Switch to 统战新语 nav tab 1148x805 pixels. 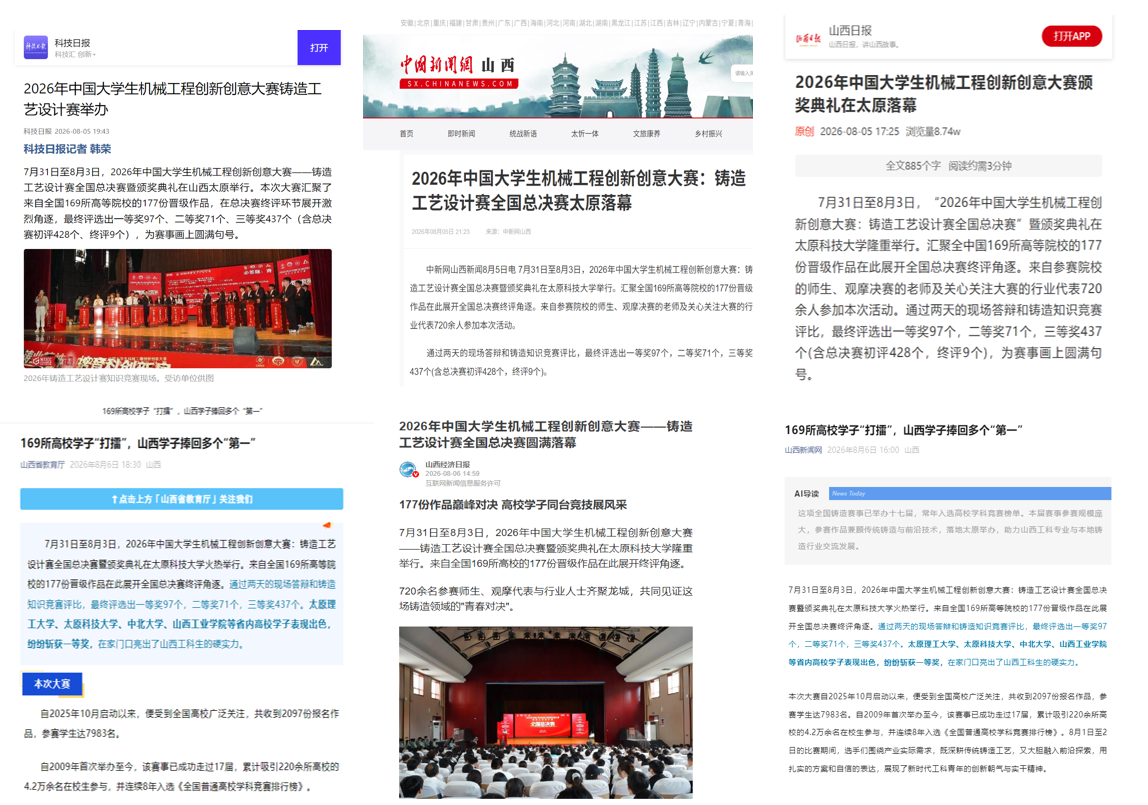click(523, 134)
